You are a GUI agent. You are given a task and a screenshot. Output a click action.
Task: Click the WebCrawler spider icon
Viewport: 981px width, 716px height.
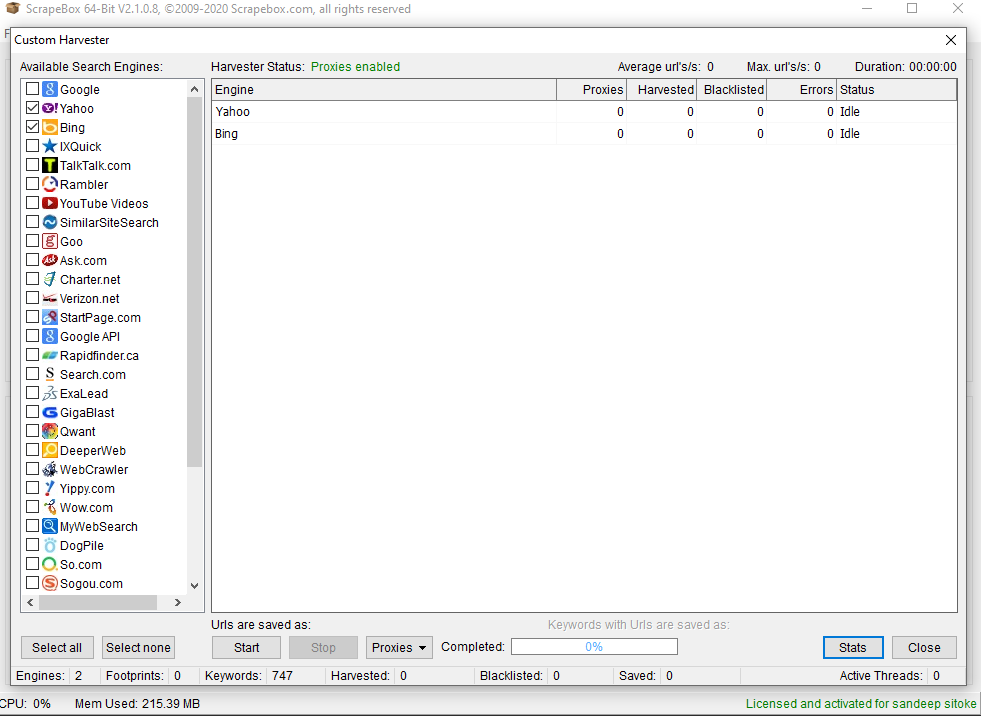pyautogui.click(x=50, y=469)
